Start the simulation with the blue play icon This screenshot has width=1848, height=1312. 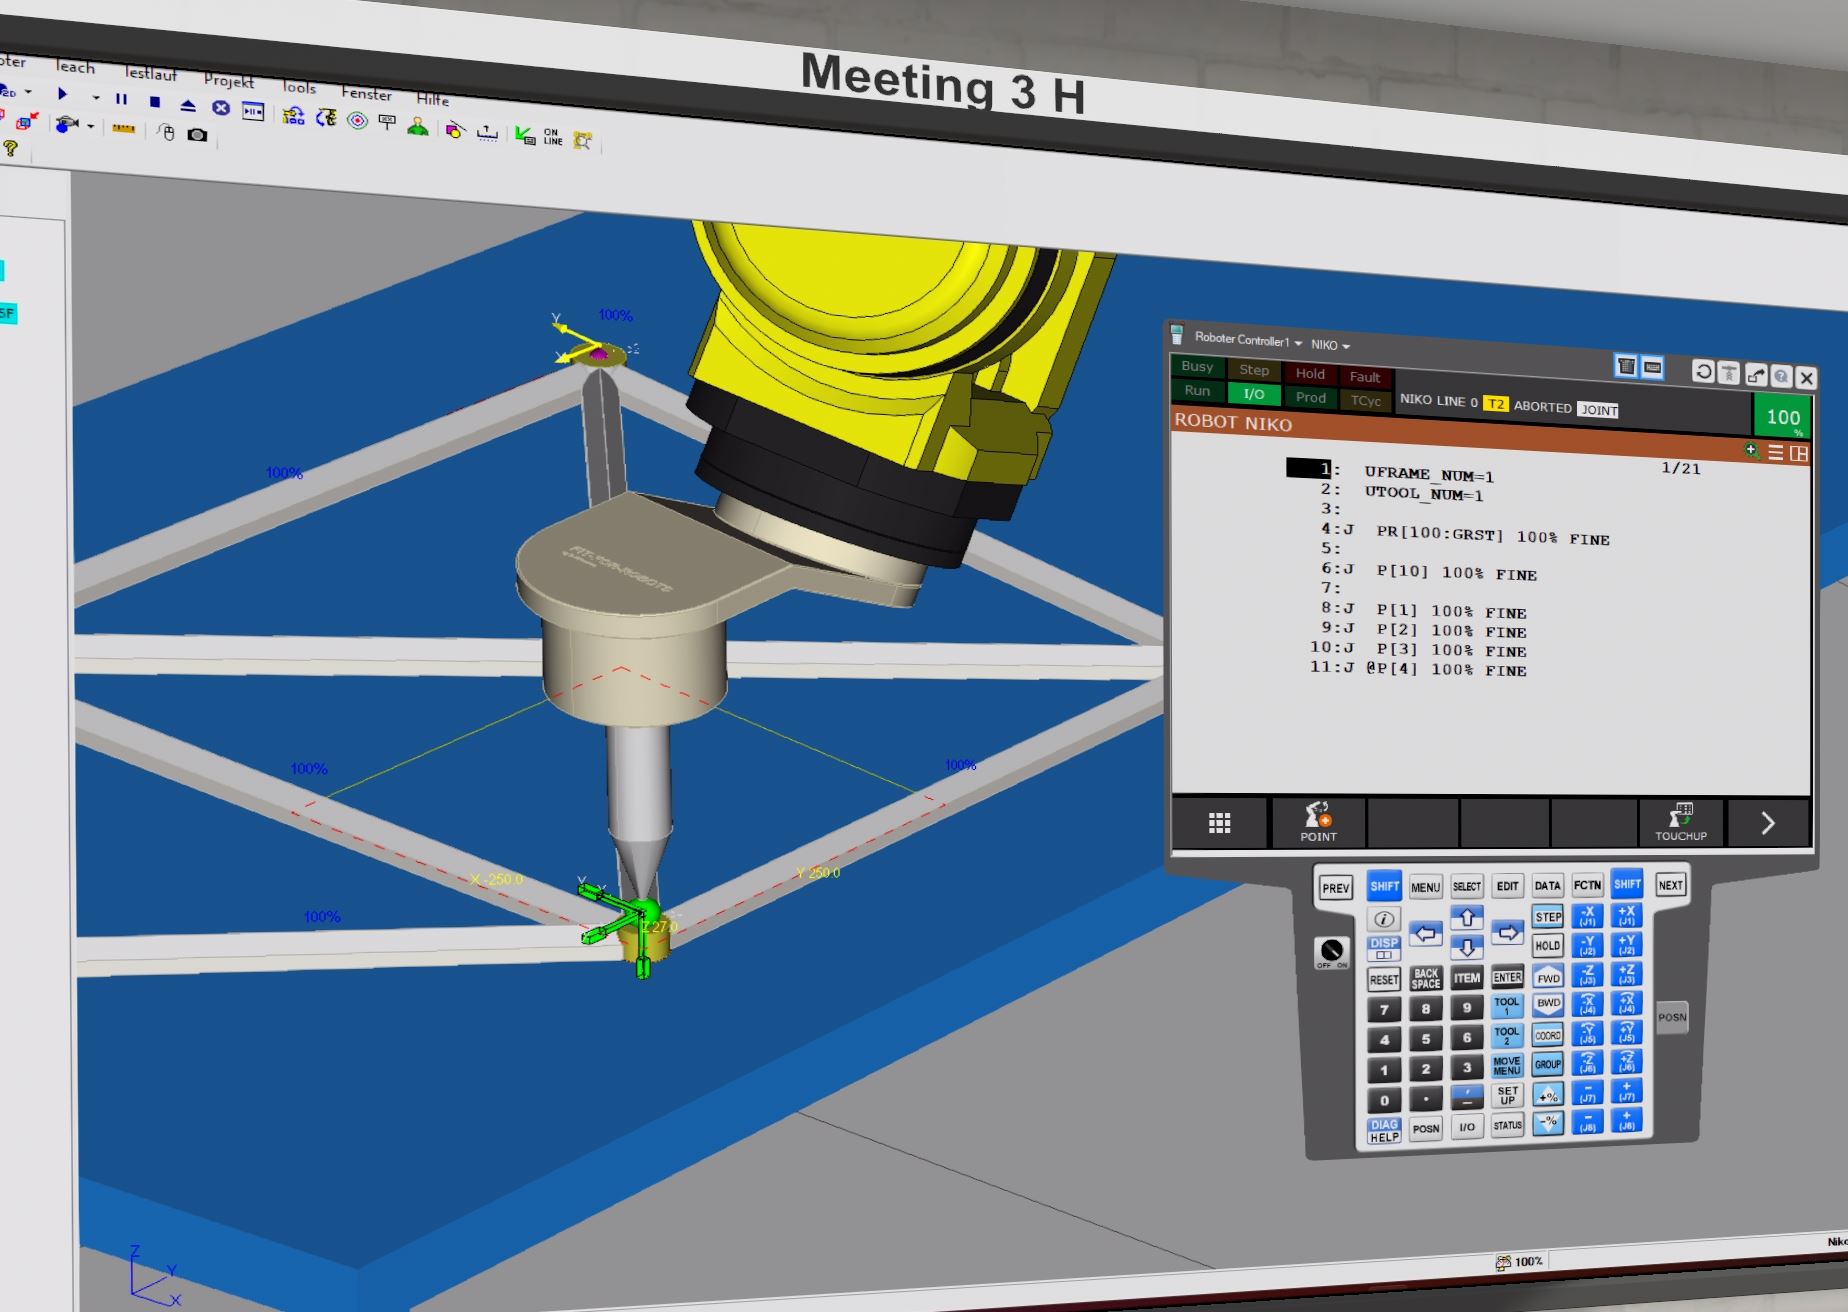coord(63,93)
